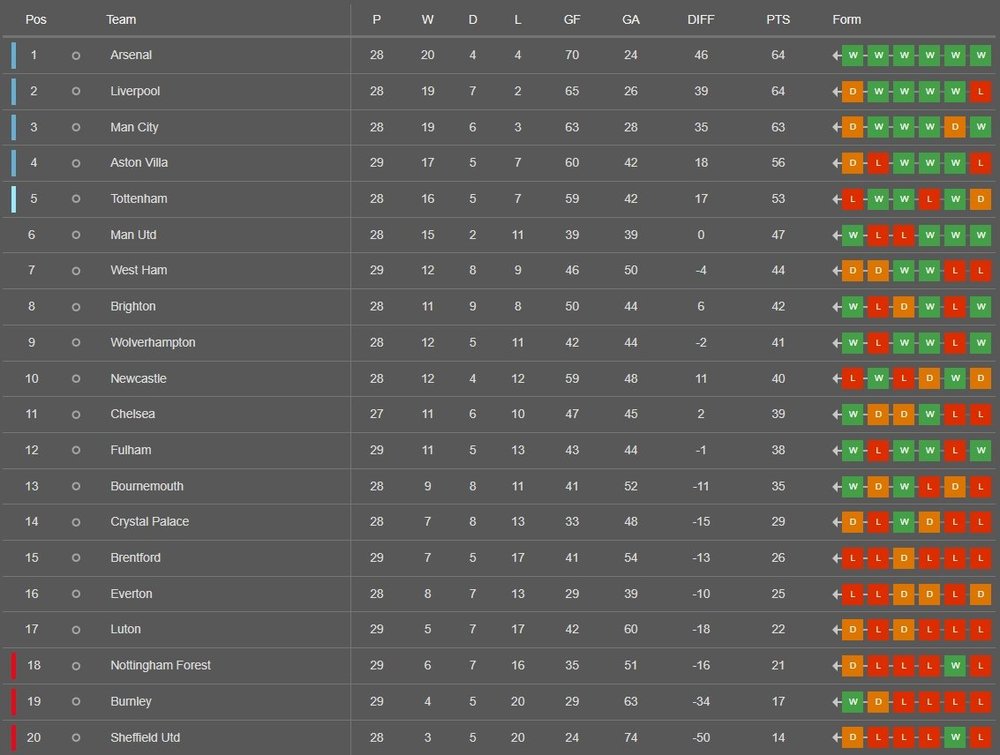Click Brighton's orange D form badge
Screen dimensions: 1000x755
pyautogui.click(x=903, y=307)
